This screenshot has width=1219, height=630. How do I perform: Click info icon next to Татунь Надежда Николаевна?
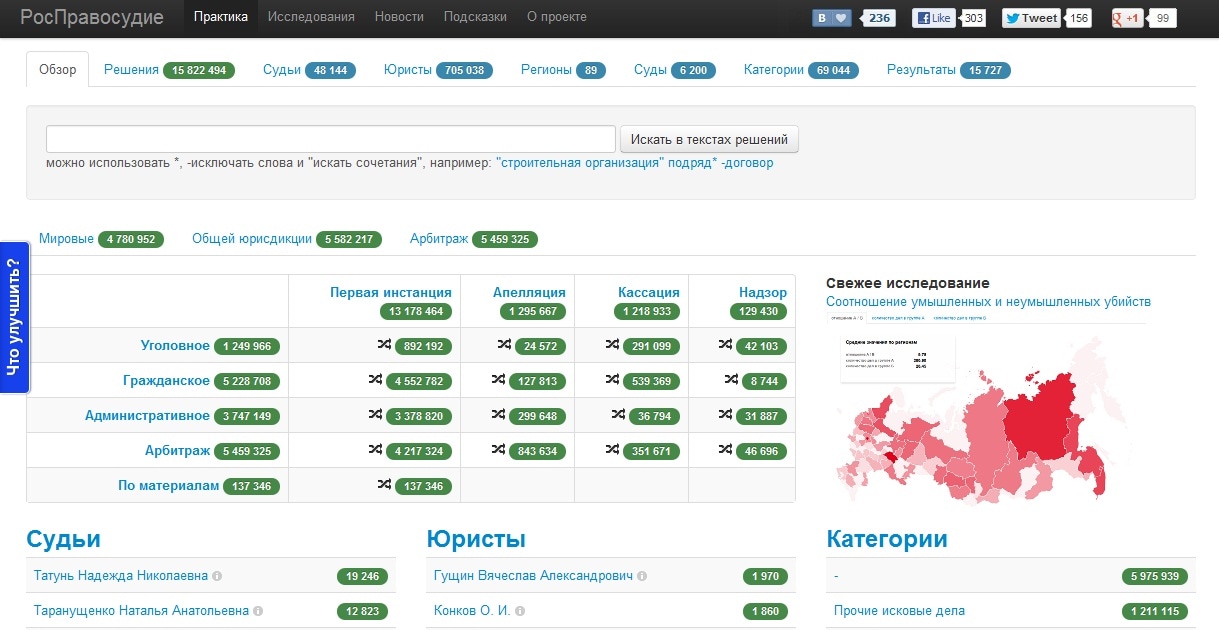[217, 576]
